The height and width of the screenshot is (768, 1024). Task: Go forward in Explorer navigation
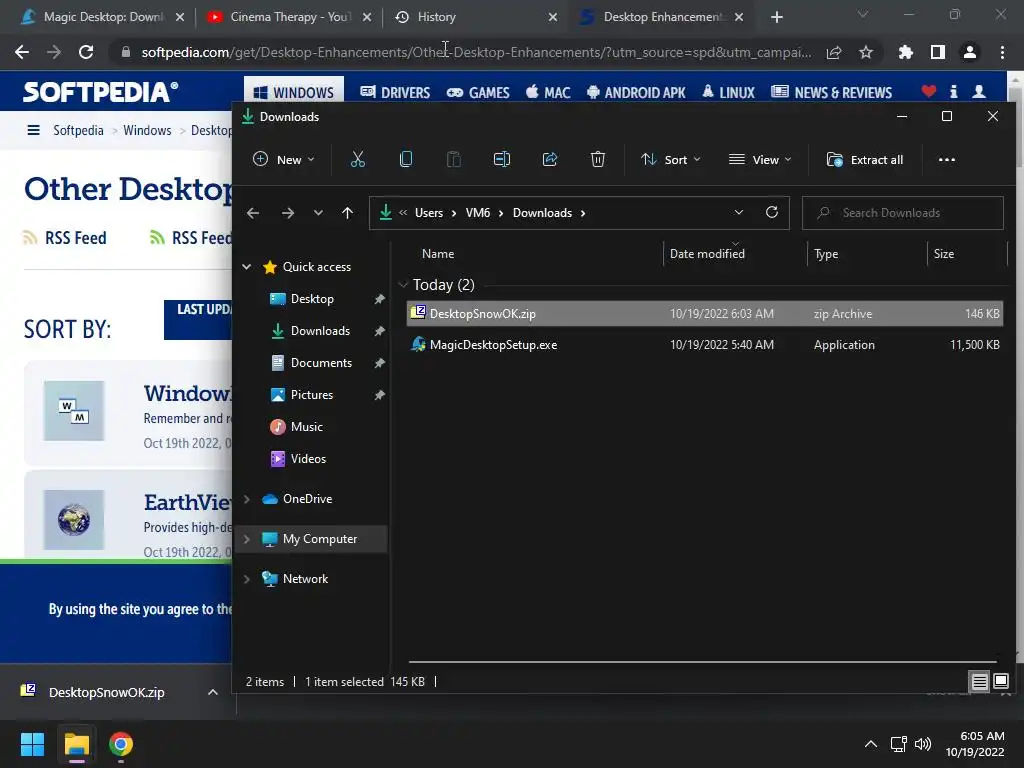coord(287,213)
